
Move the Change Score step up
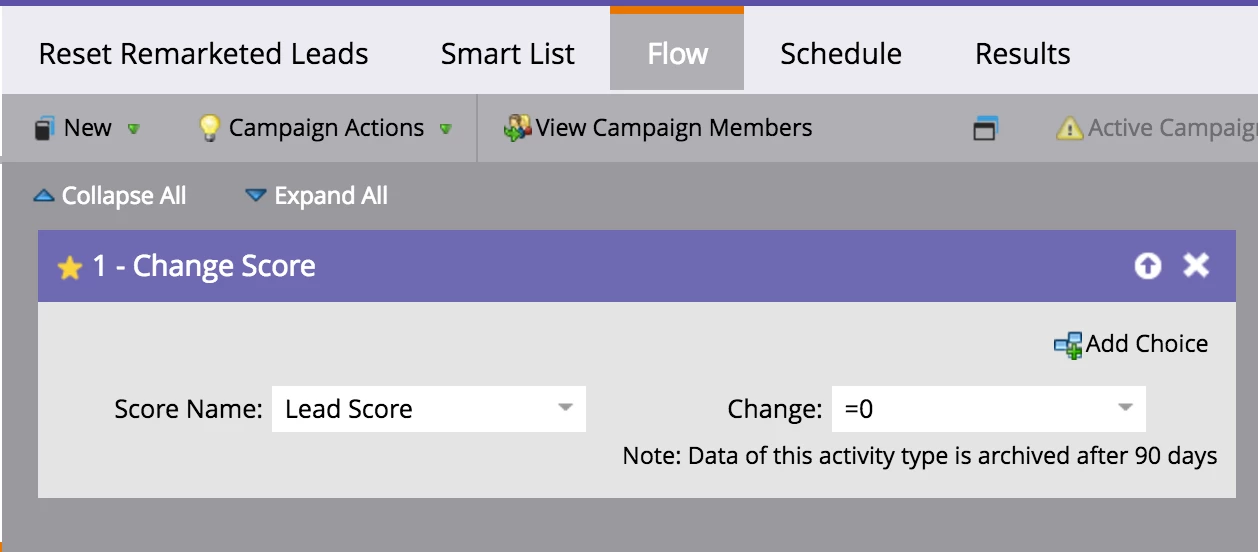click(1148, 265)
